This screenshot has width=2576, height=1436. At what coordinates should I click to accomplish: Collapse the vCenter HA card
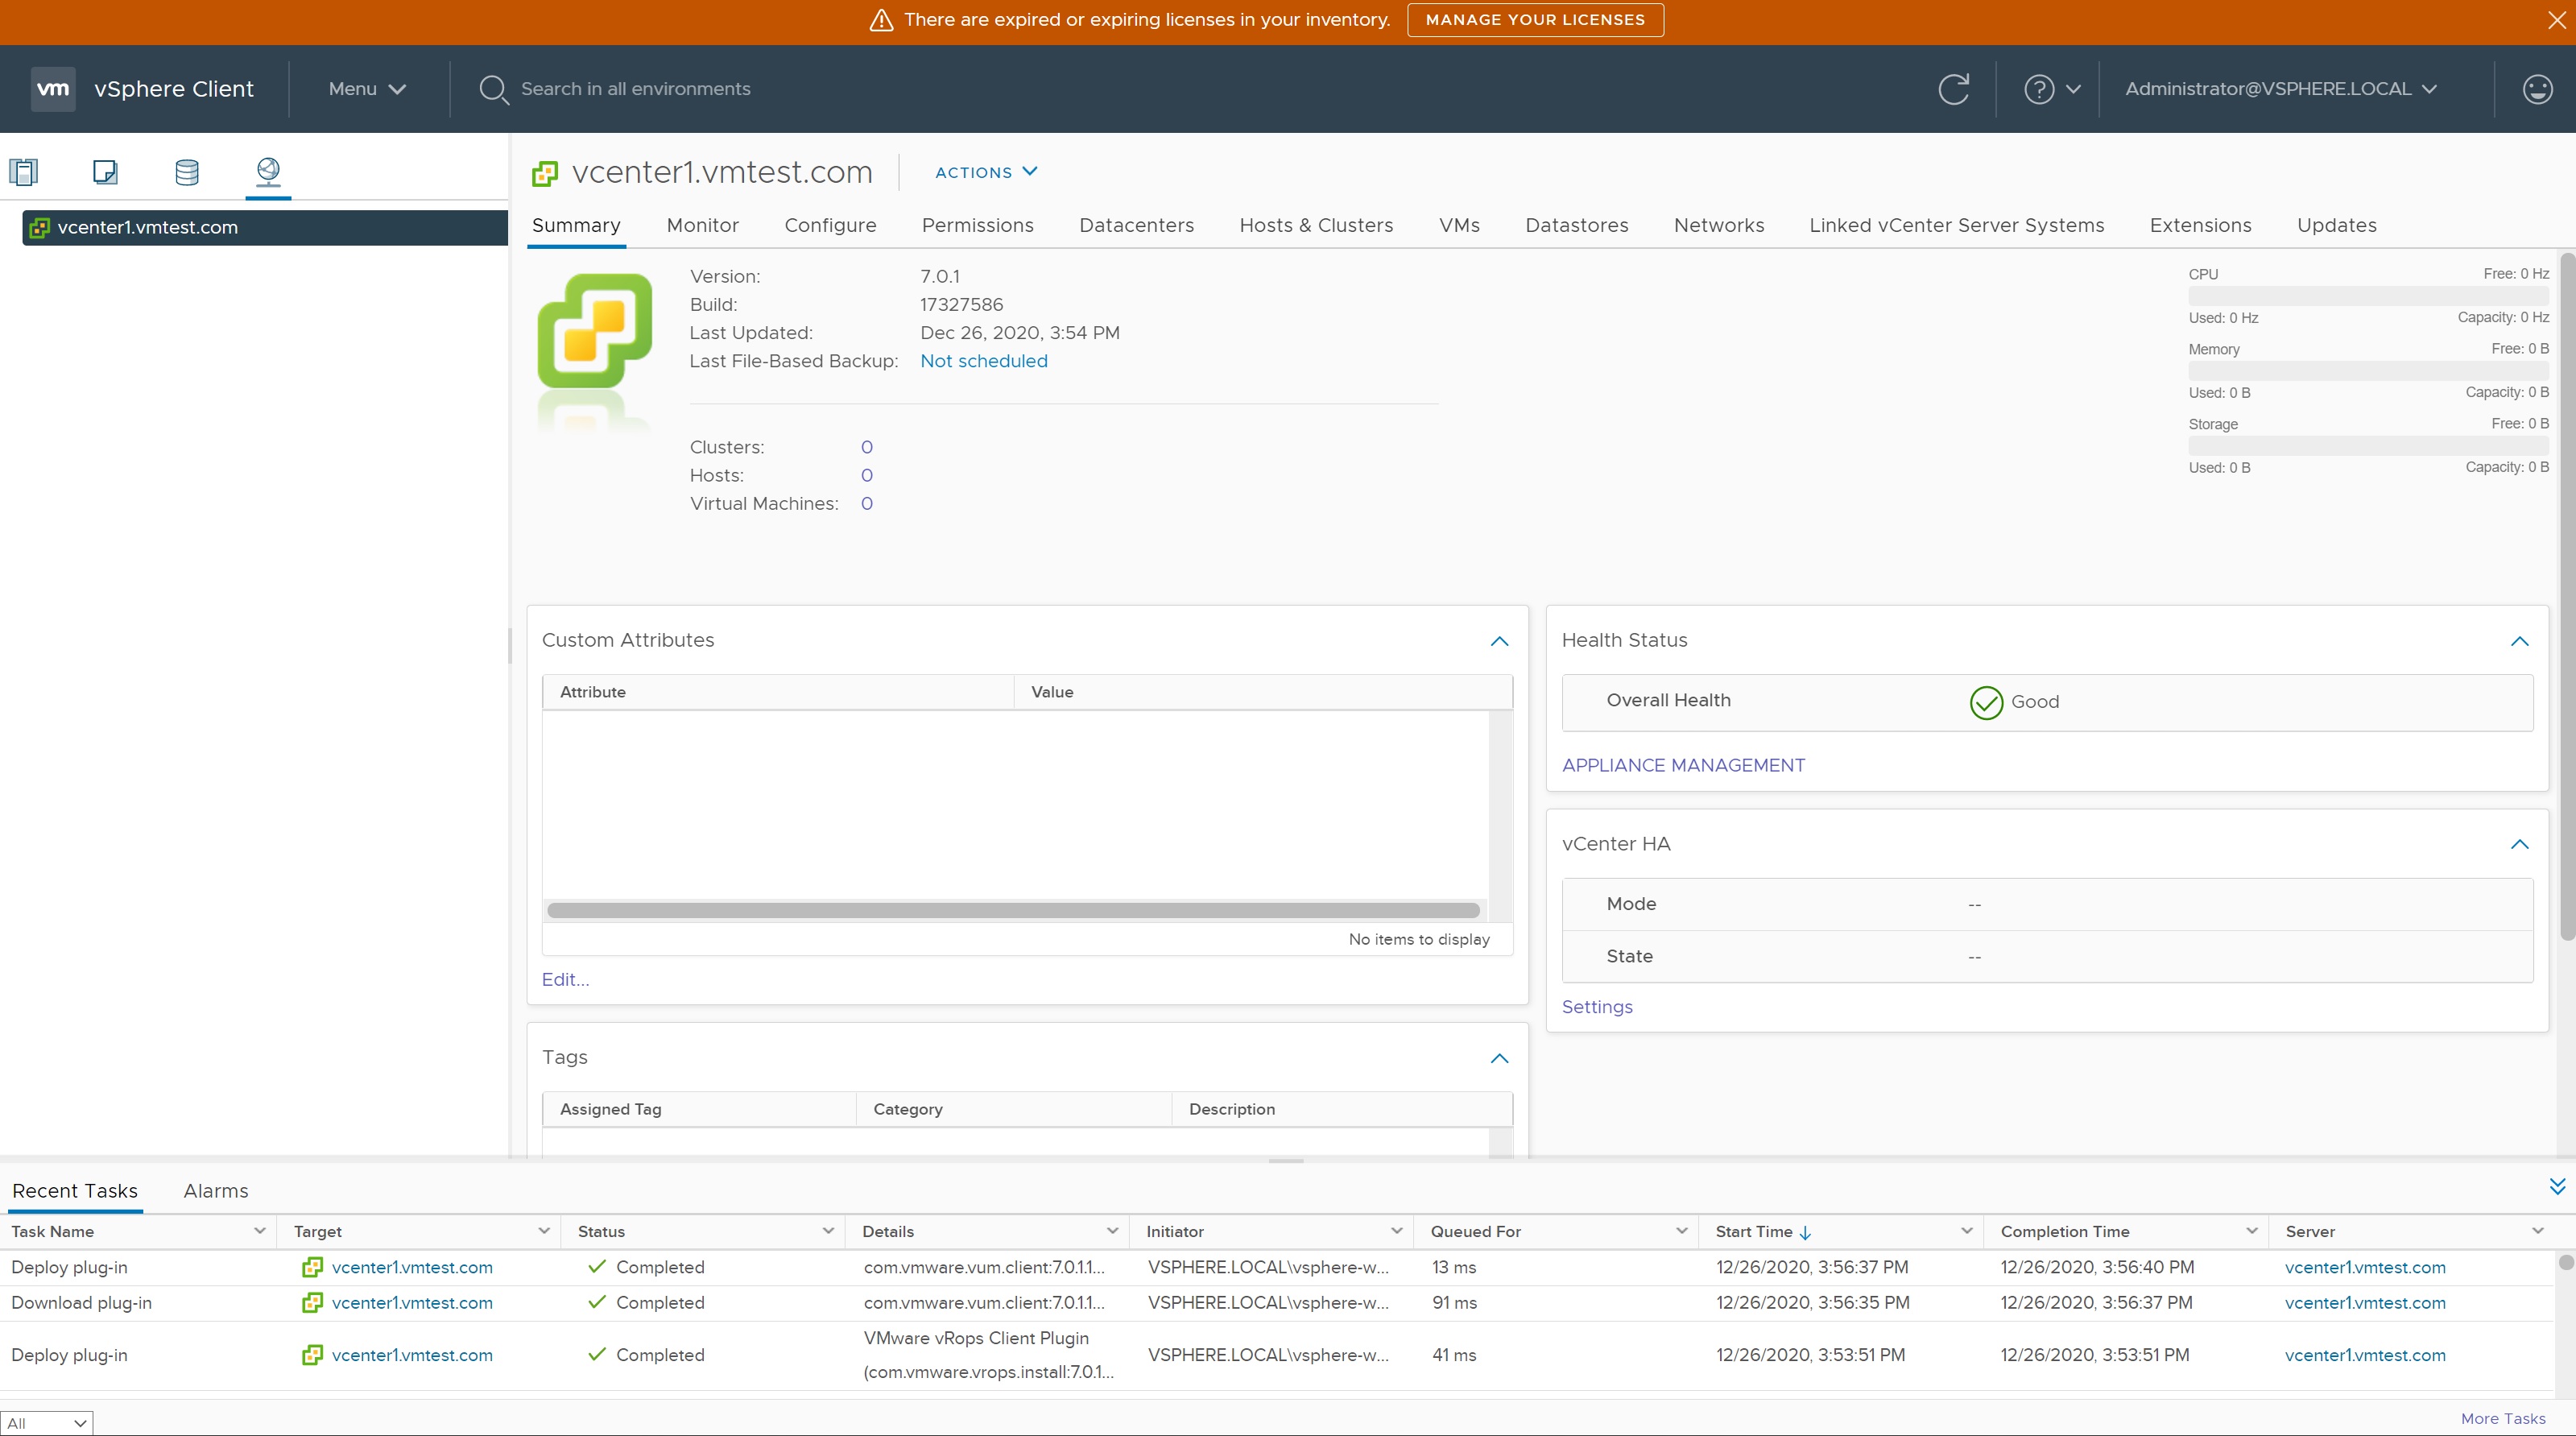[x=2519, y=845]
